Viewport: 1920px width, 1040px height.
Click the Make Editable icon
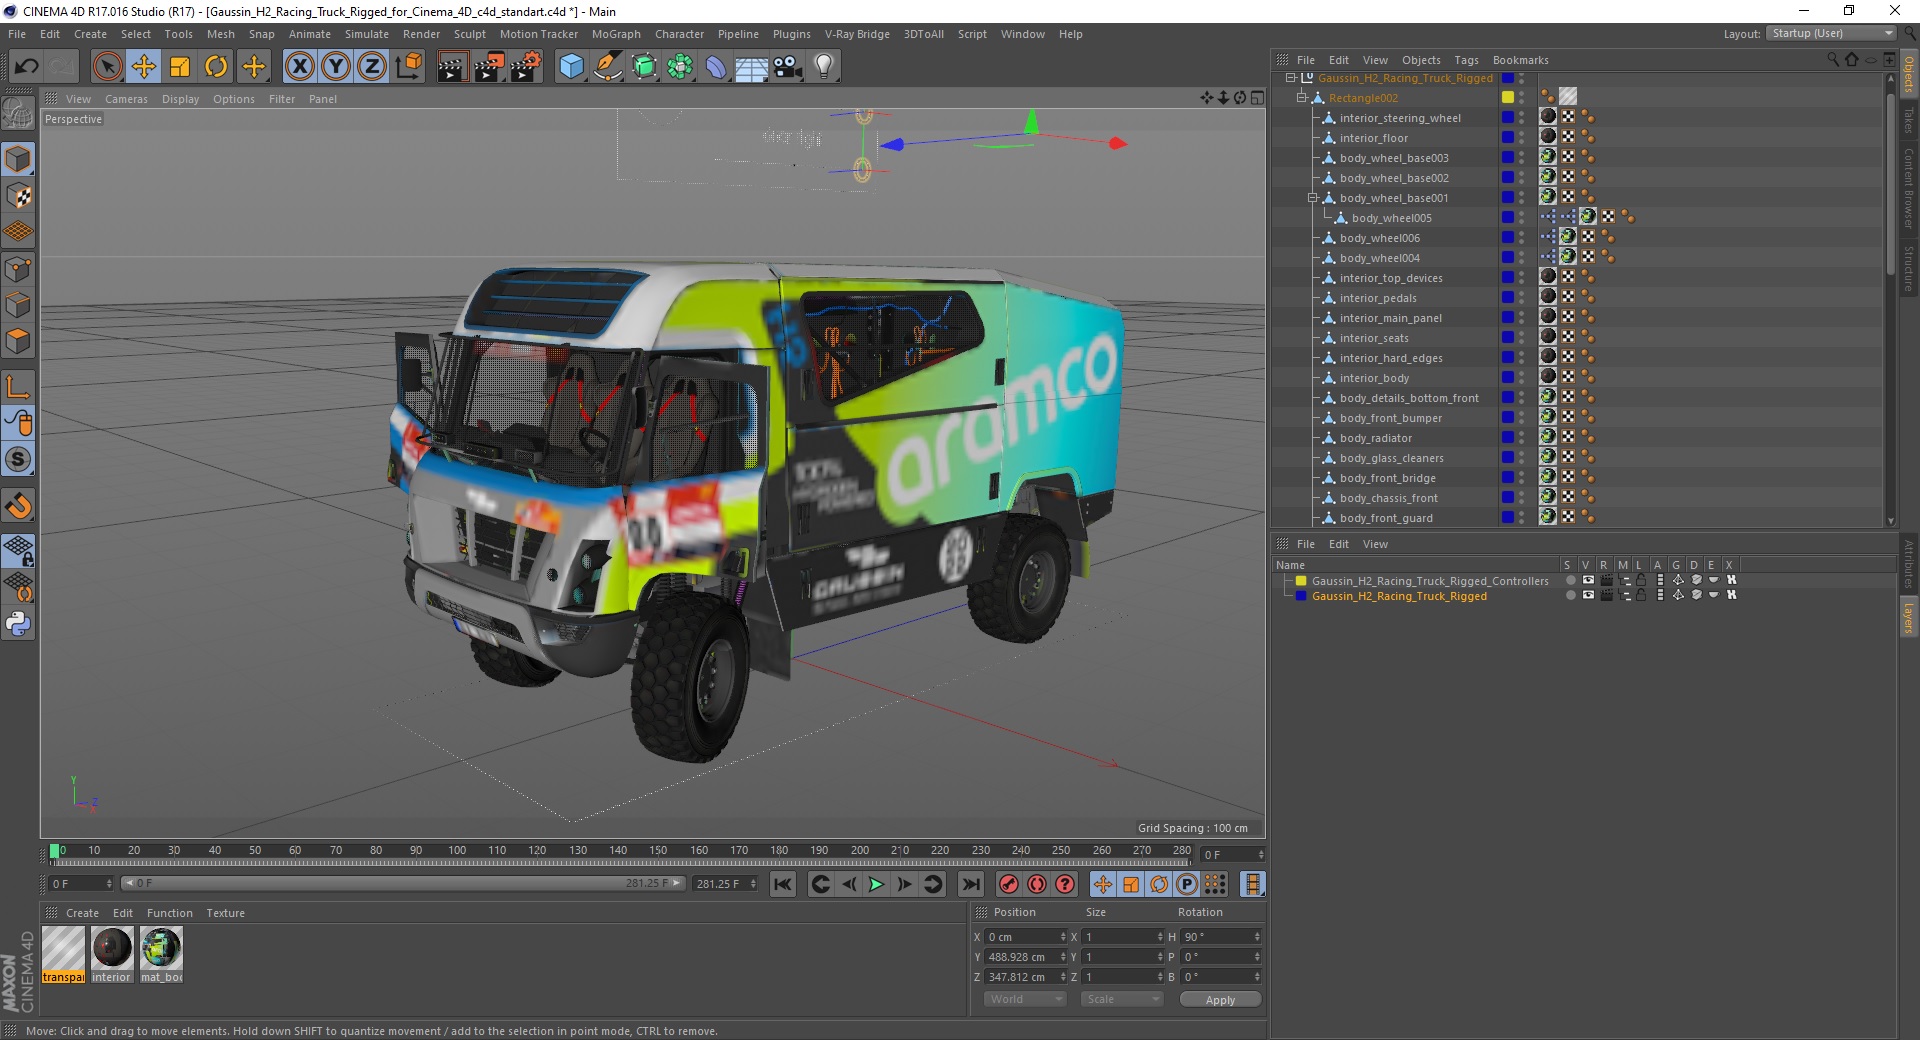coord(18,115)
